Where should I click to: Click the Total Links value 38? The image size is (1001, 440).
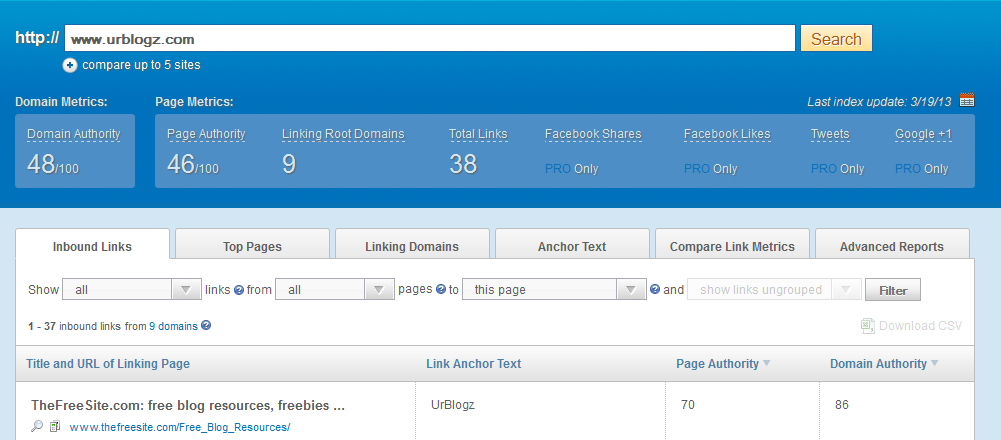pyautogui.click(x=463, y=164)
